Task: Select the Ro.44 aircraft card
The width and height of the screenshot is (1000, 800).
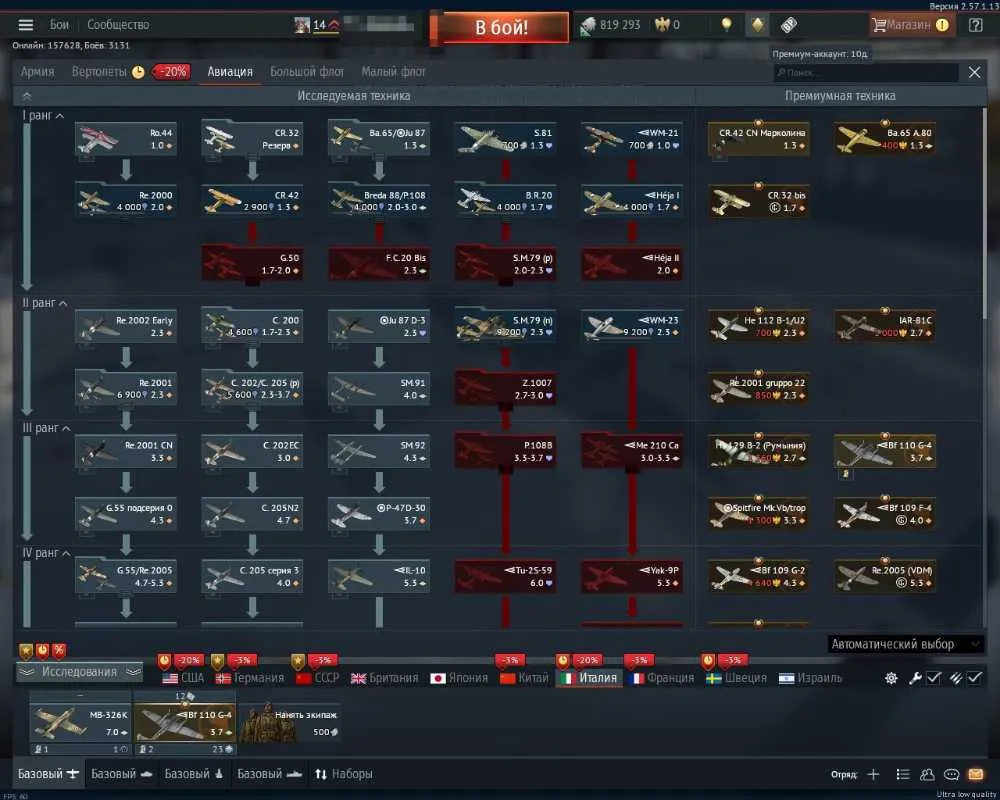Action: pyautogui.click(x=126, y=138)
